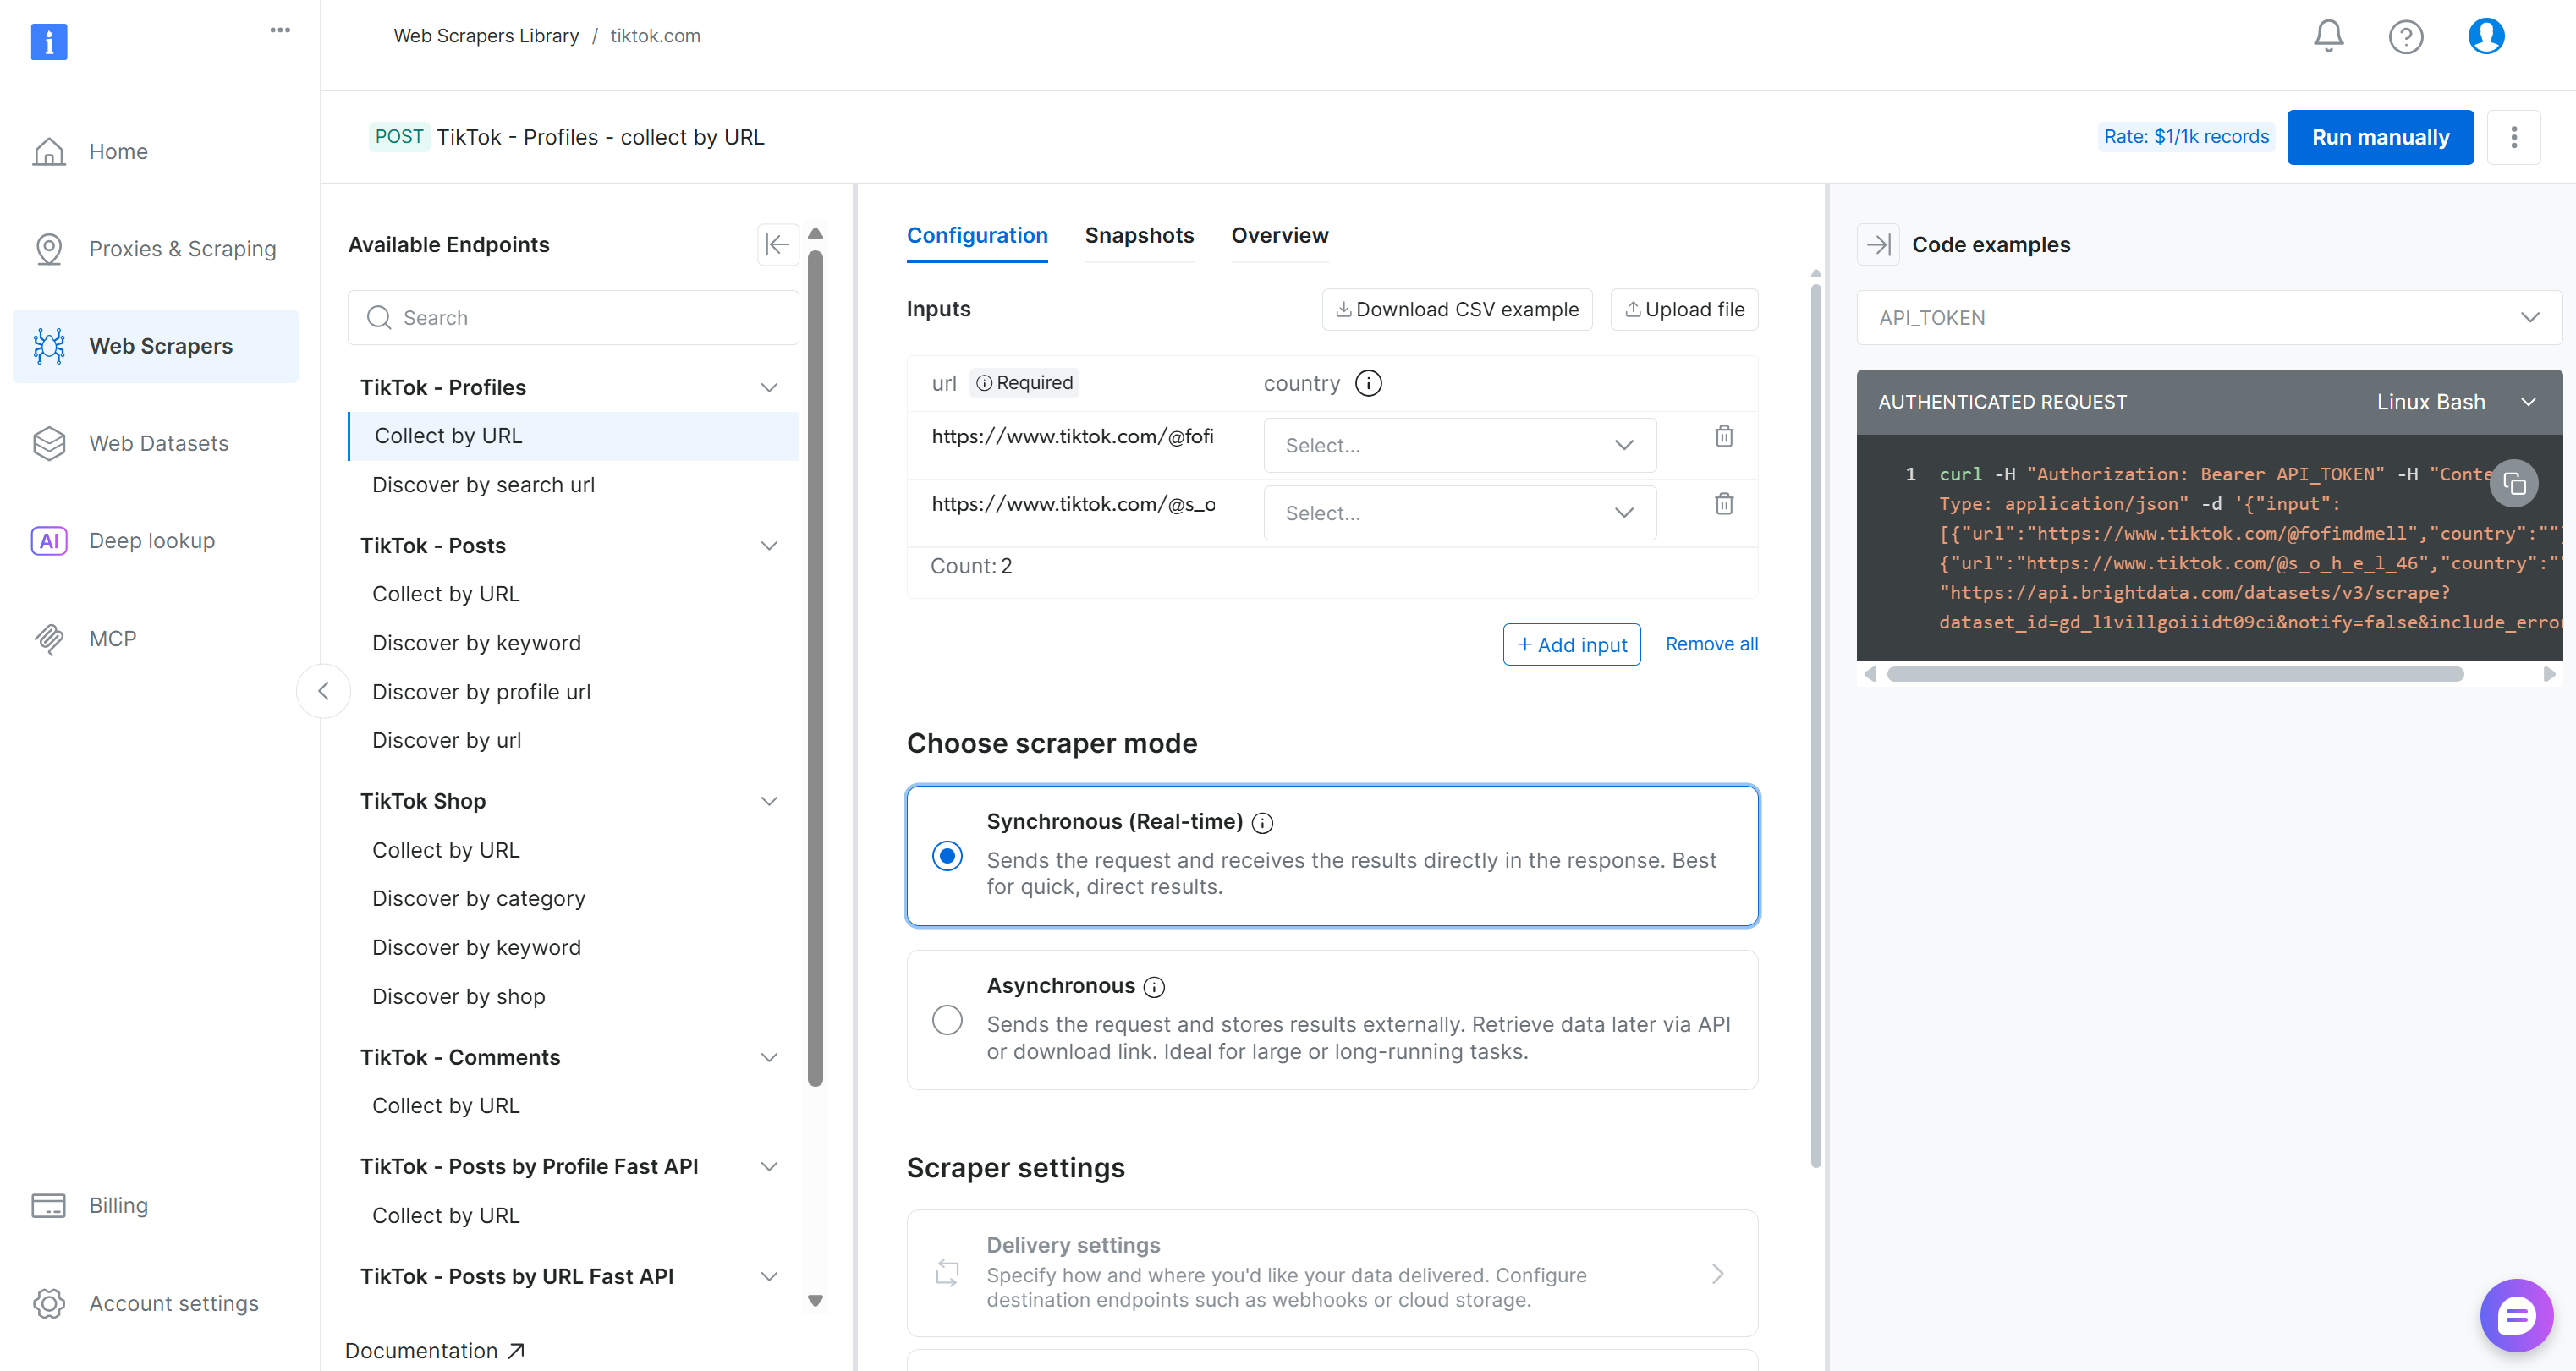
Task: Switch to the Snapshots tab
Action: [x=1139, y=236]
